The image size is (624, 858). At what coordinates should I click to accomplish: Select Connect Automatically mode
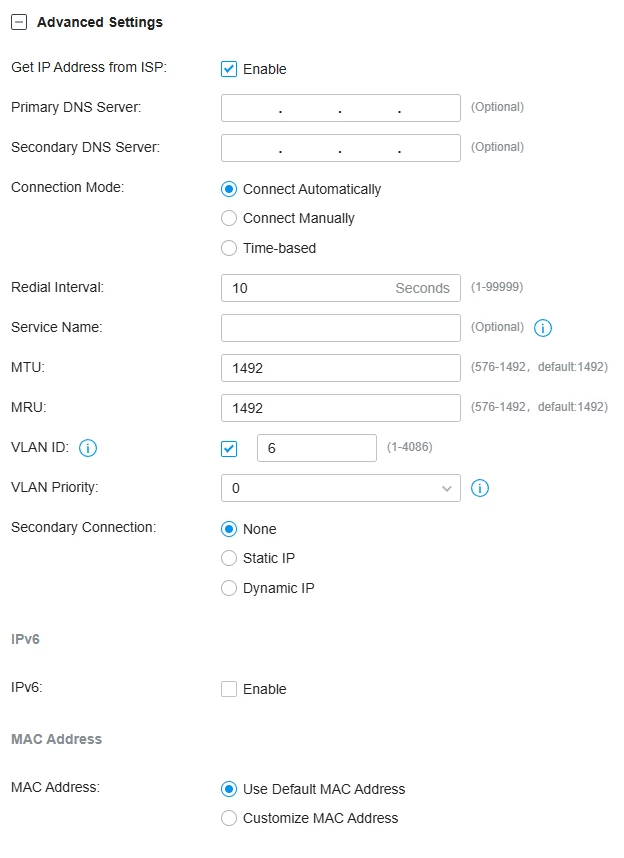pos(229,189)
